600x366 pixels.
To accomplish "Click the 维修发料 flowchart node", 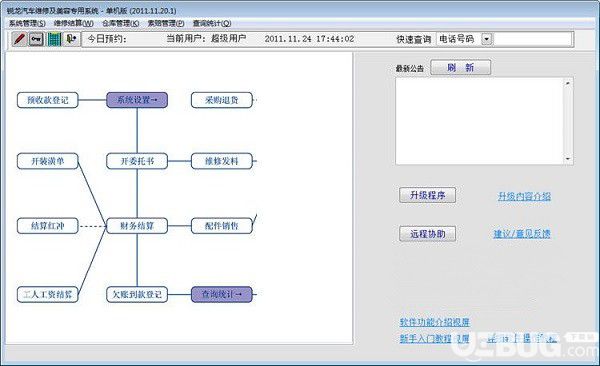I will click(222, 161).
